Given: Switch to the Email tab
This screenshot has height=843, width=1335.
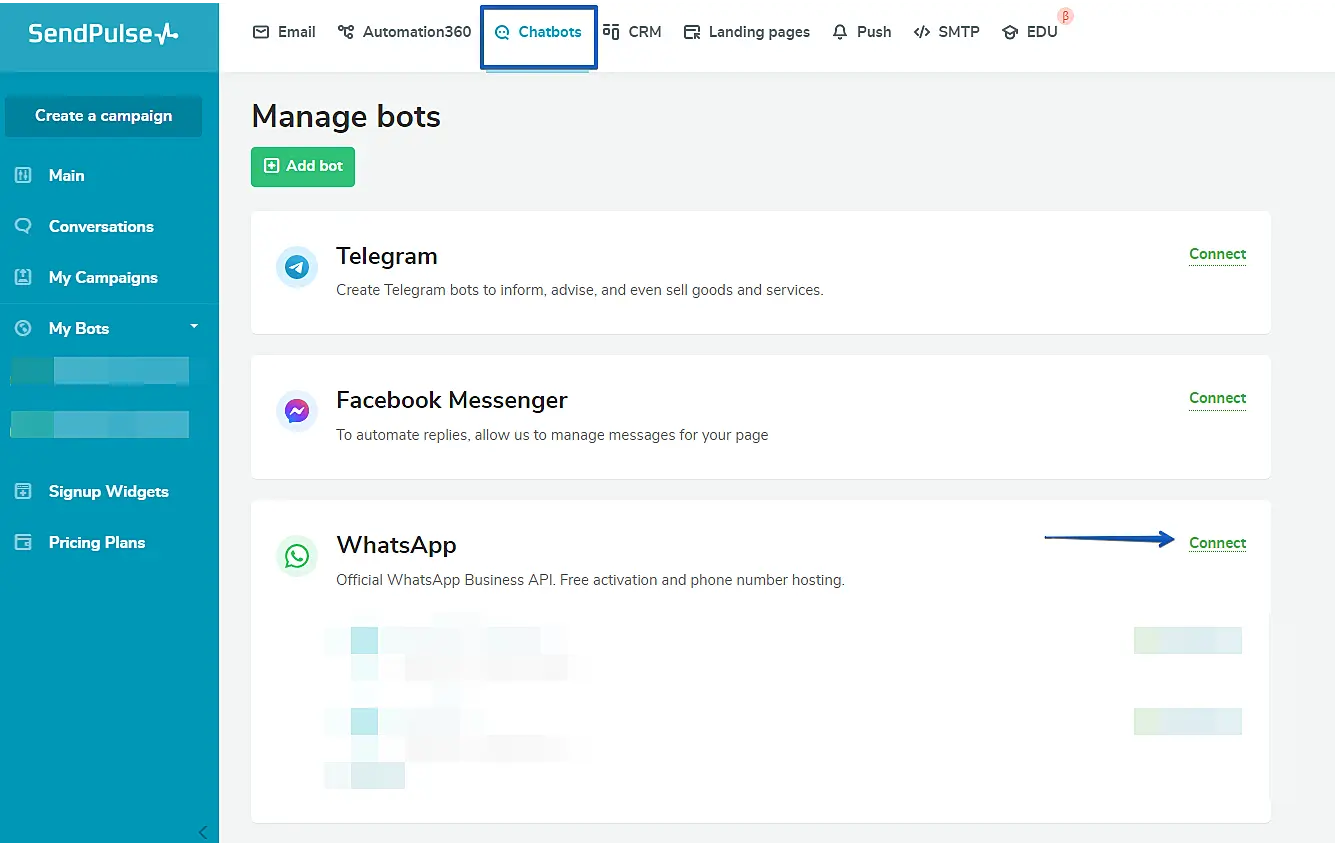Looking at the screenshot, I should point(284,32).
